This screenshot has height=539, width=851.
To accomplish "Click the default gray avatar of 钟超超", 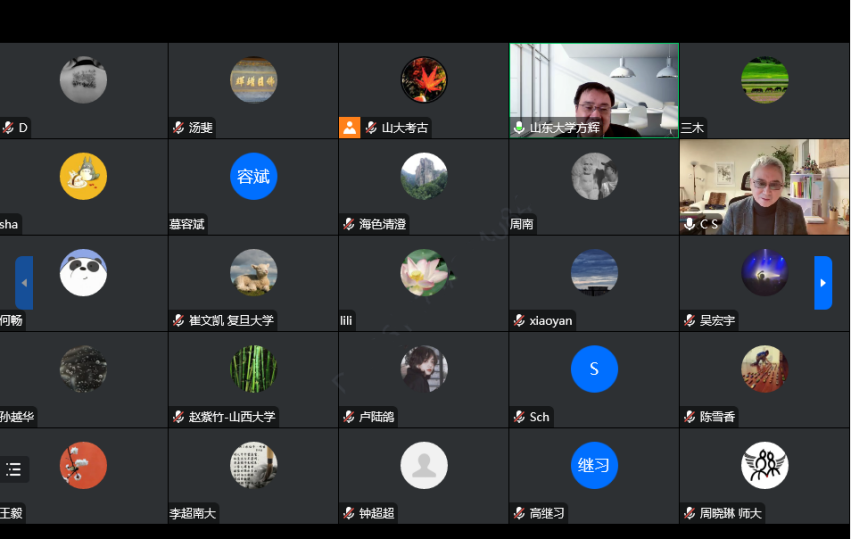I will 424,465.
